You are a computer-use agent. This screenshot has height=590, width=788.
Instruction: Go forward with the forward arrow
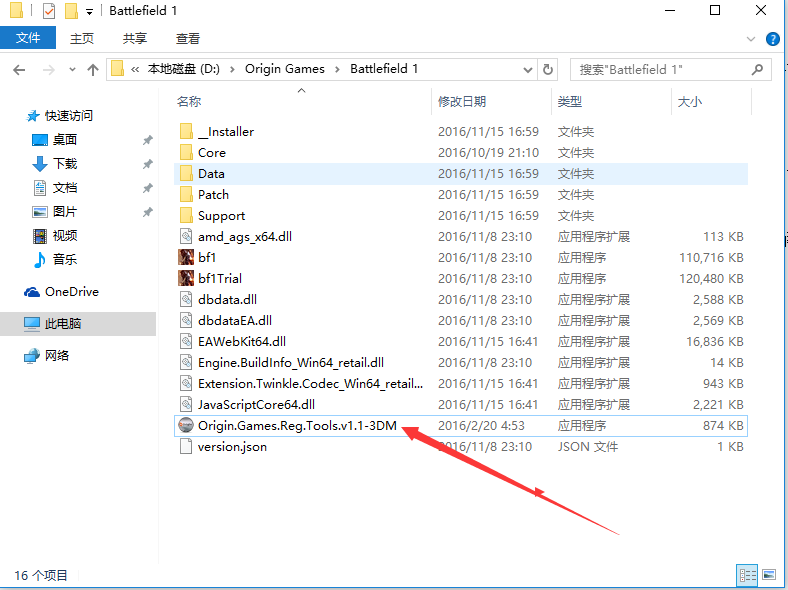(49, 70)
